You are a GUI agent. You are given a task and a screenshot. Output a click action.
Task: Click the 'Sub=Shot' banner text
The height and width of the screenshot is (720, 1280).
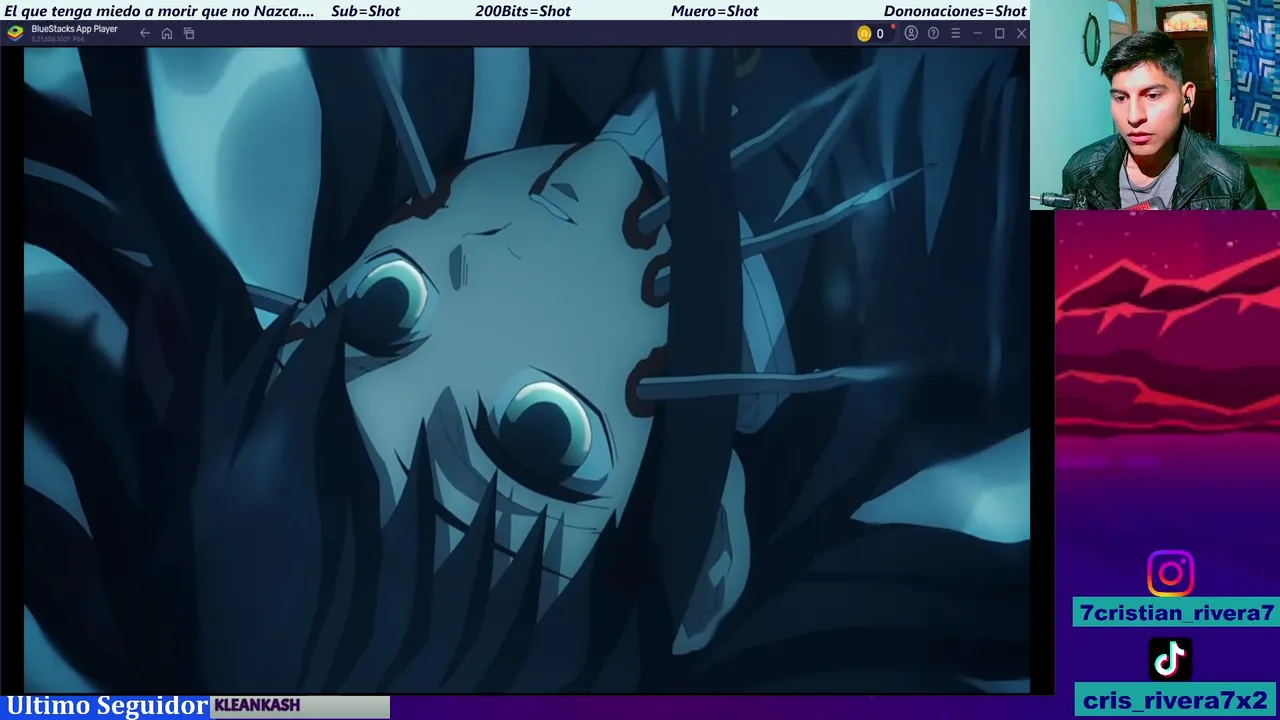click(x=365, y=11)
